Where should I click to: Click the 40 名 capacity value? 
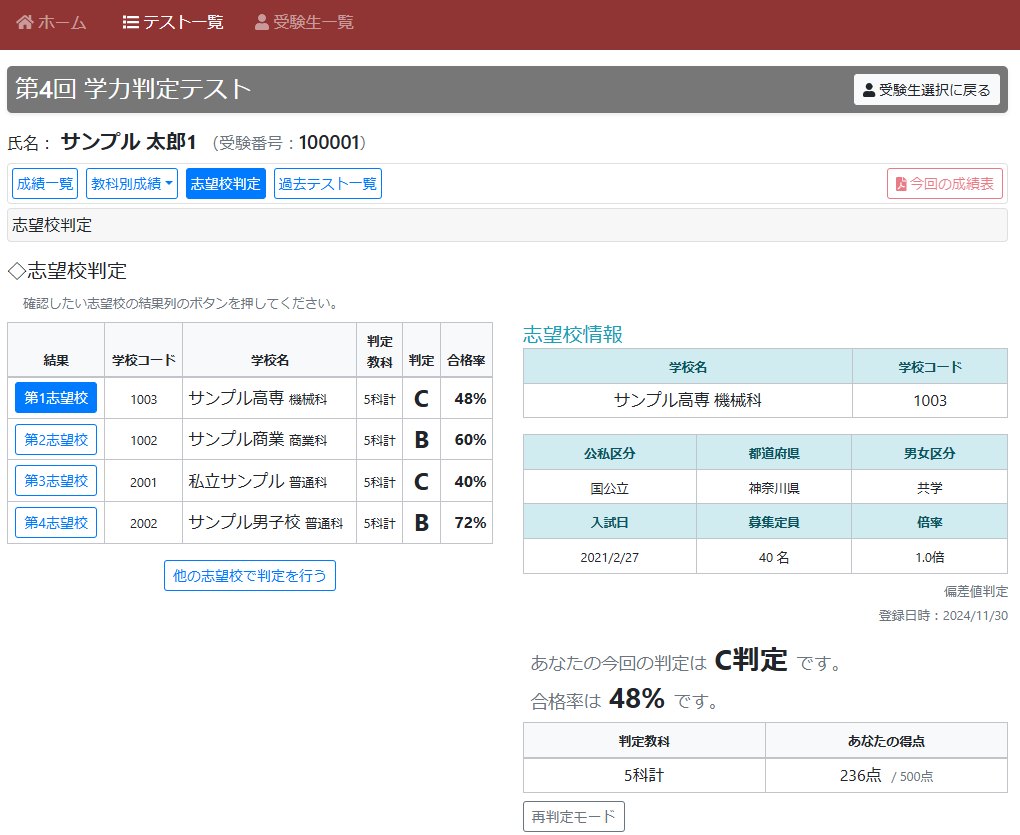coord(774,557)
